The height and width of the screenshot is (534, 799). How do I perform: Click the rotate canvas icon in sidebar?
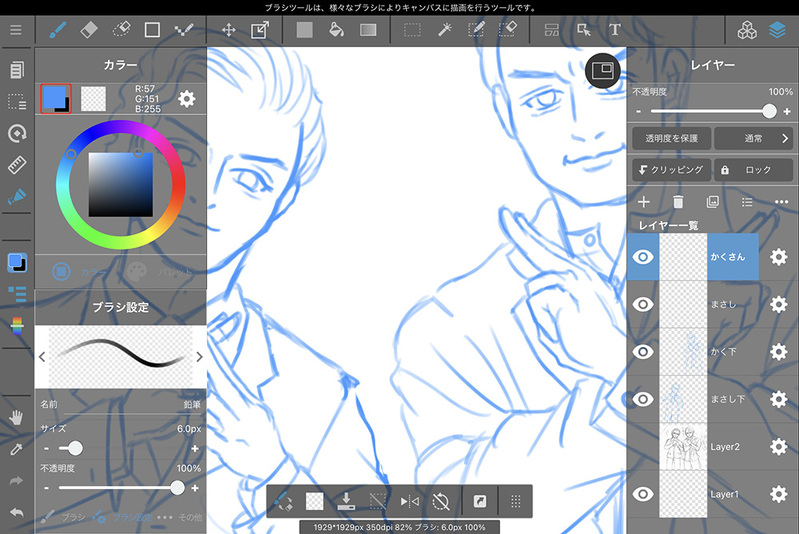click(x=17, y=134)
